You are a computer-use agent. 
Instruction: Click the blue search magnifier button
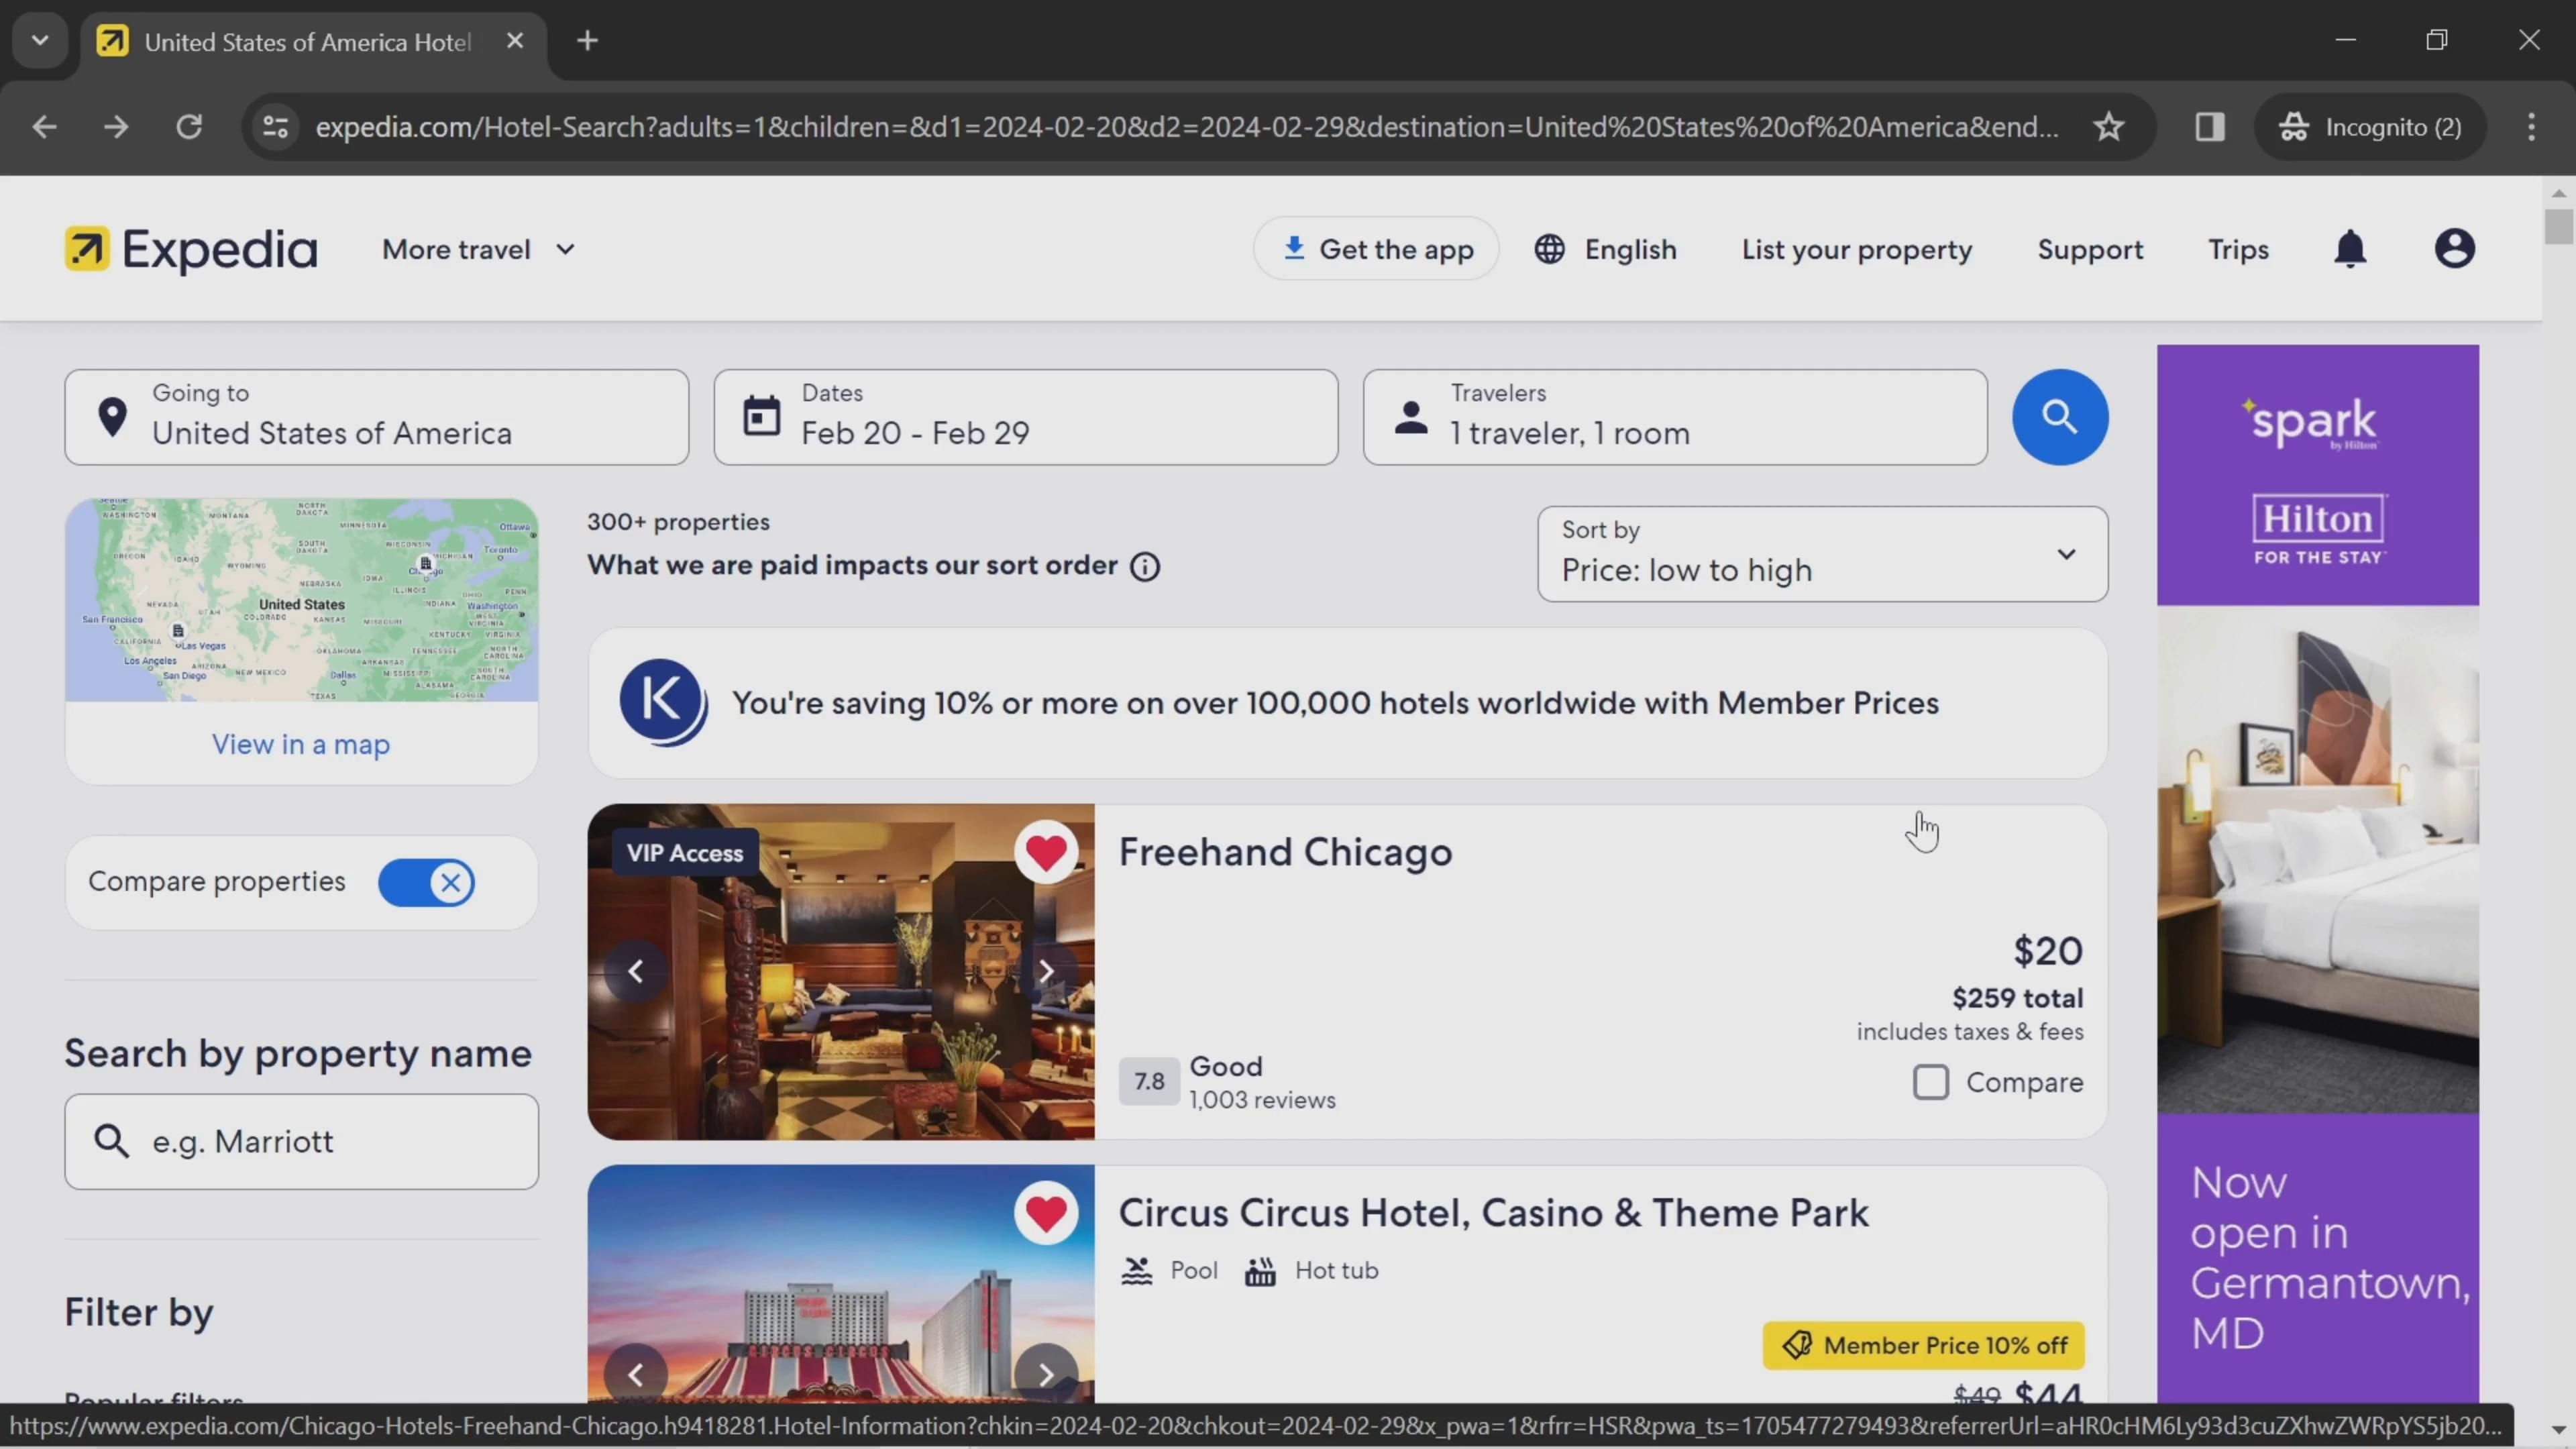click(2059, 416)
